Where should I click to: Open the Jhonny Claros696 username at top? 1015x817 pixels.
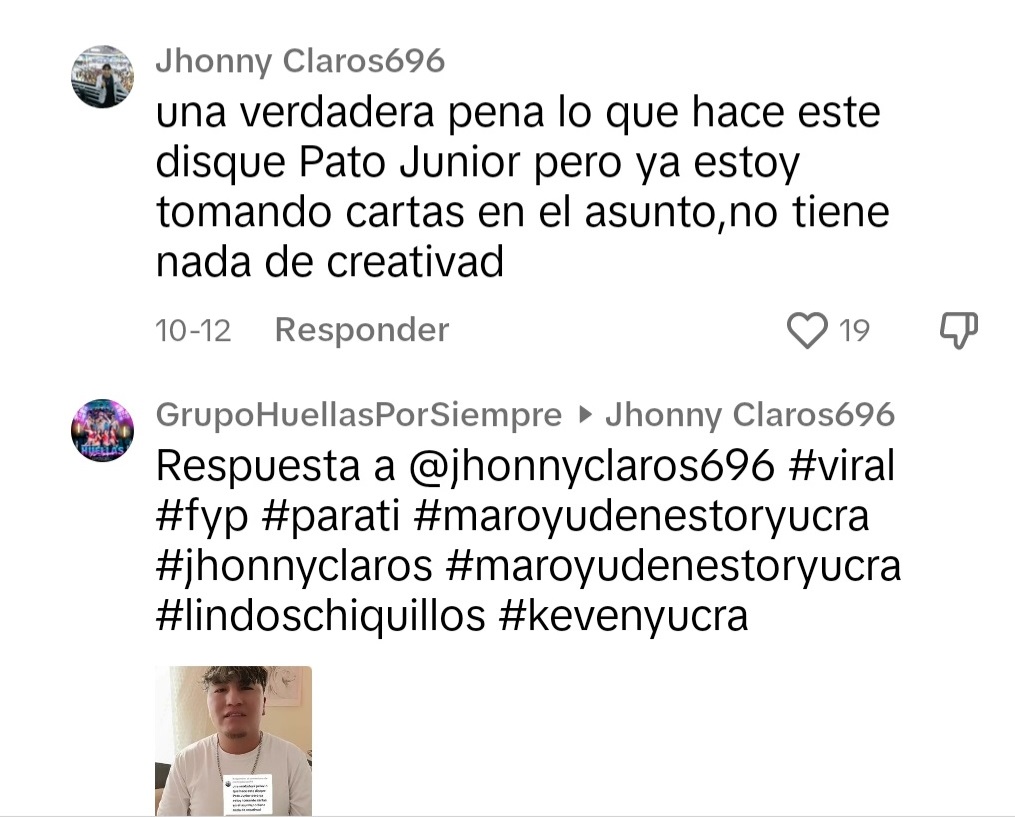[x=300, y=62]
